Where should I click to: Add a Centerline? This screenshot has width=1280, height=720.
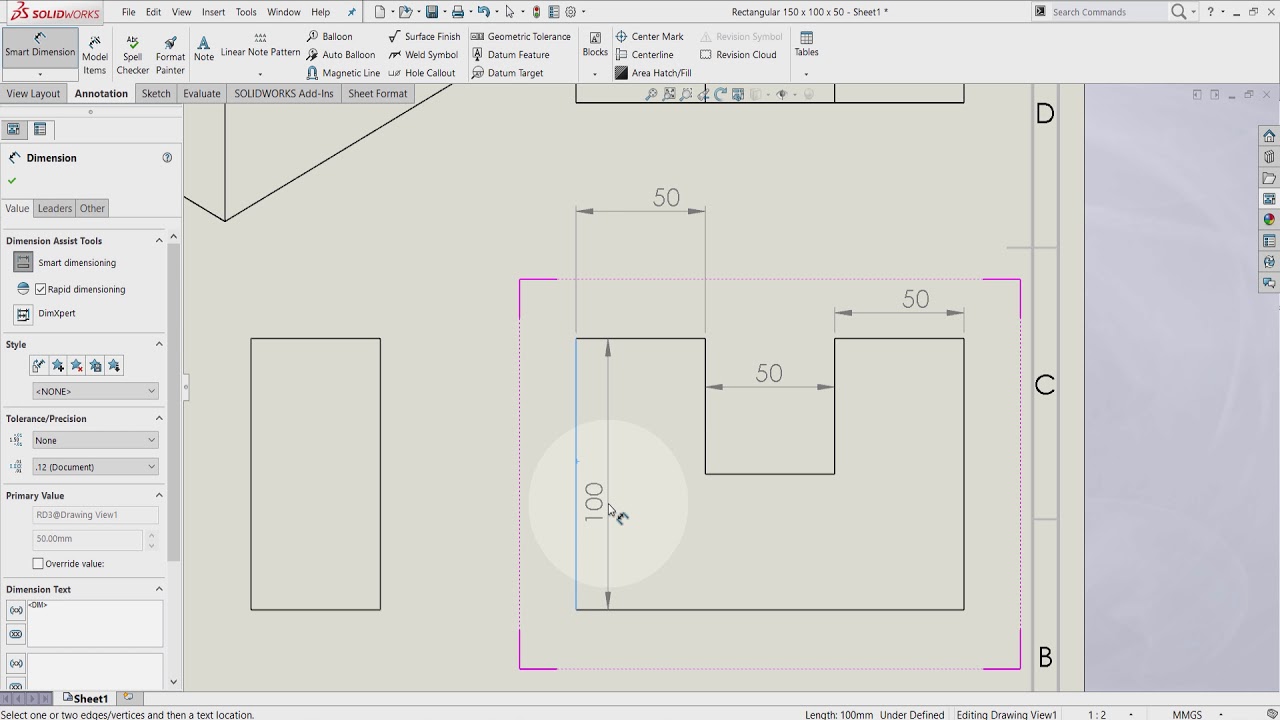(644, 55)
